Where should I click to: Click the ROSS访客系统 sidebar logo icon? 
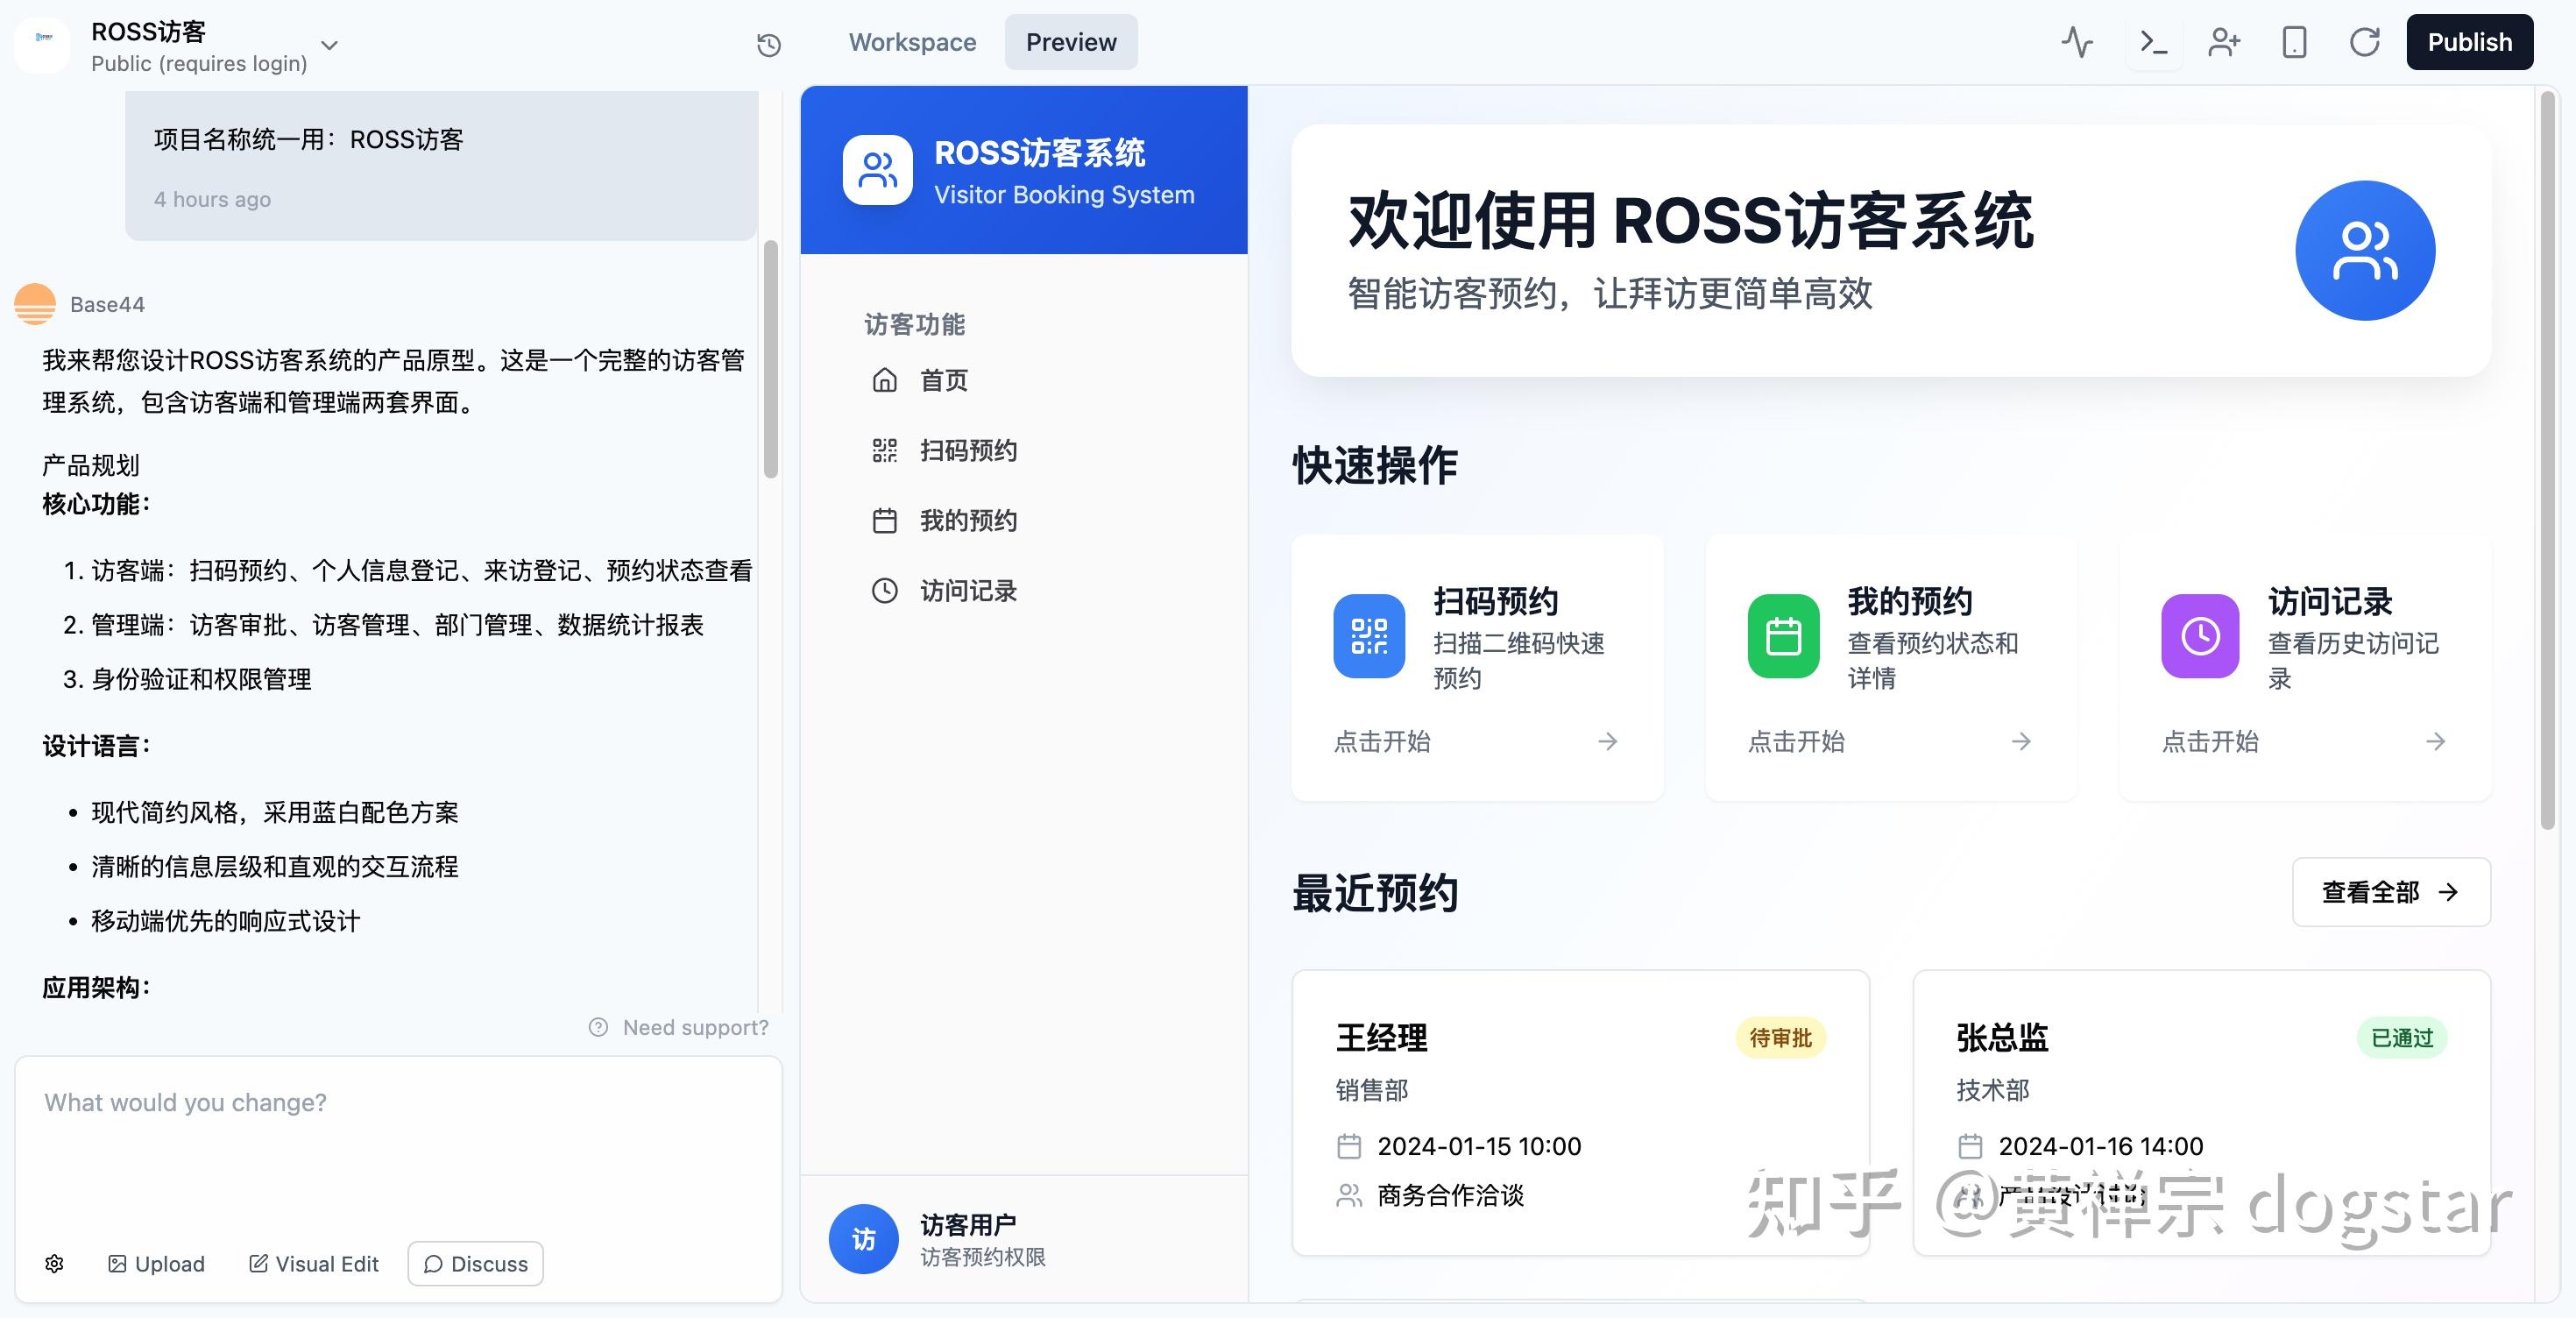click(x=877, y=170)
